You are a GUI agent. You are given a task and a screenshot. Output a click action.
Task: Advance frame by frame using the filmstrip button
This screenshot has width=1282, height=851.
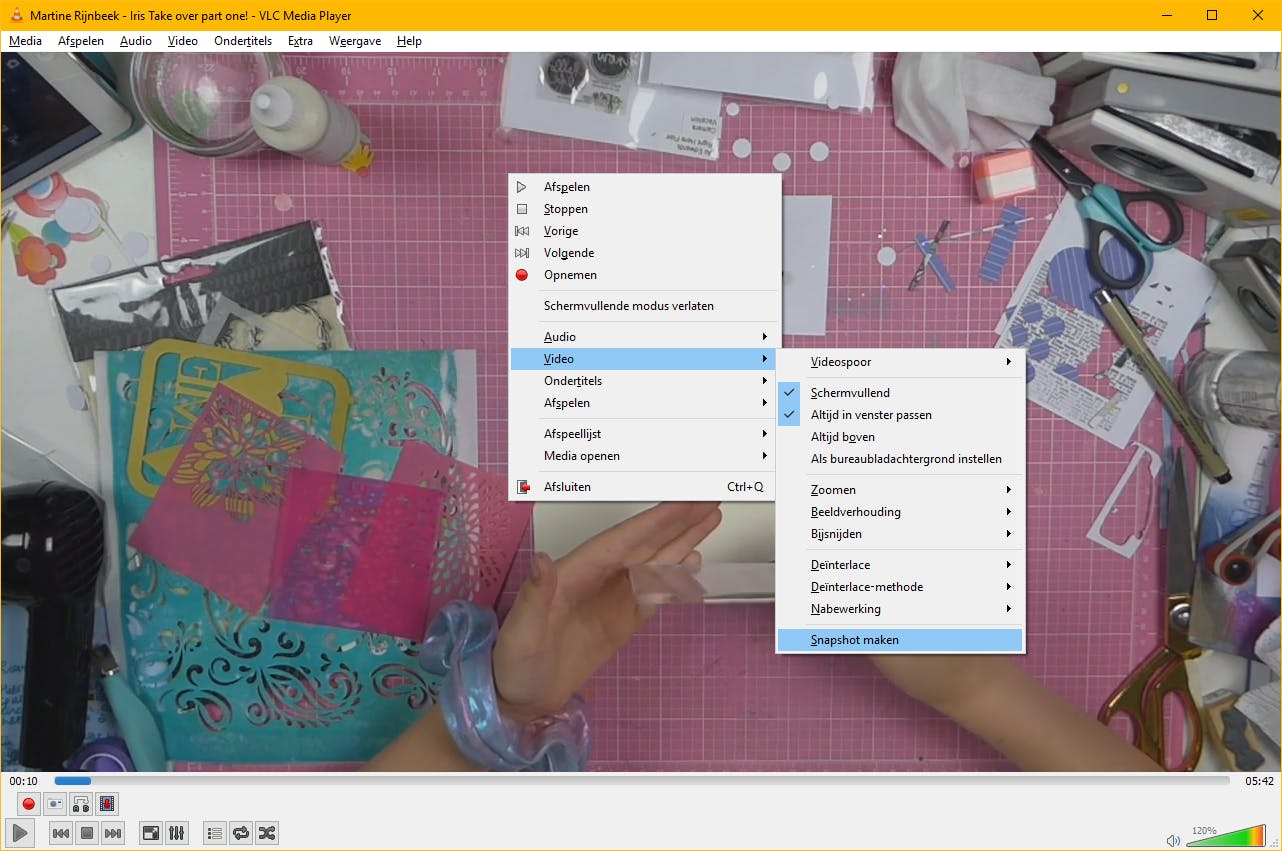pyautogui.click(x=107, y=803)
